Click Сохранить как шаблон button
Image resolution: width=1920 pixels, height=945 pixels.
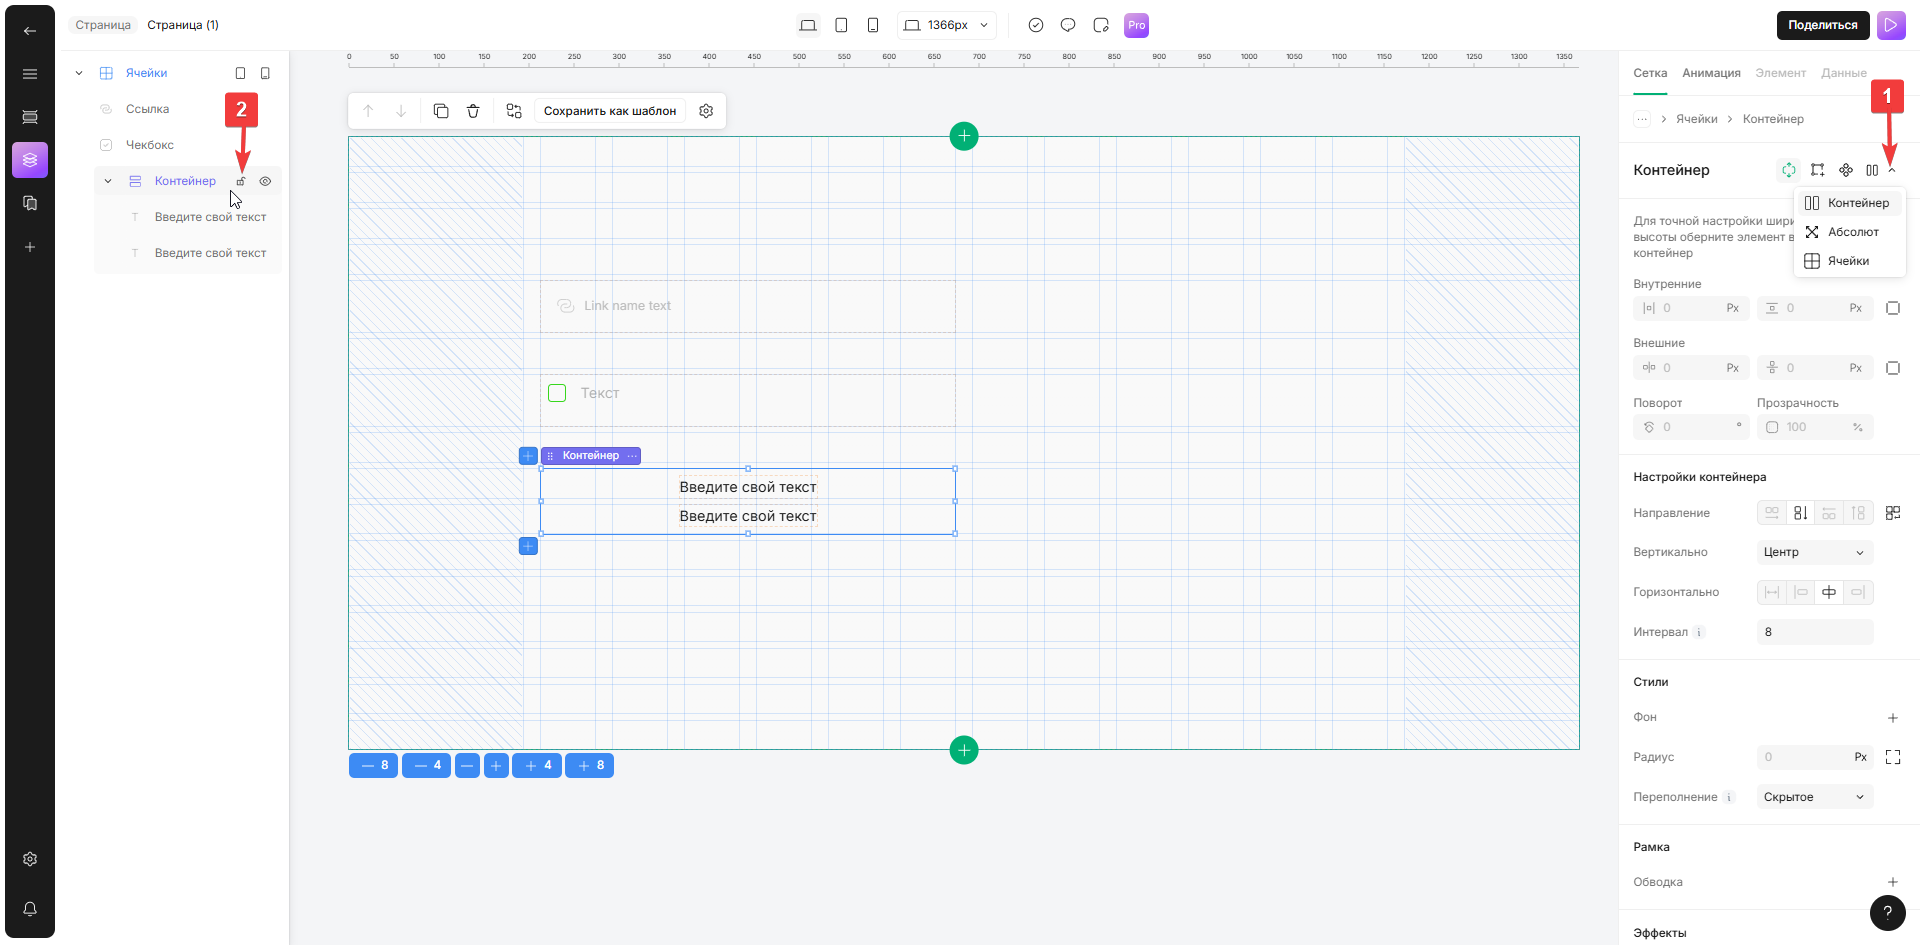[610, 111]
